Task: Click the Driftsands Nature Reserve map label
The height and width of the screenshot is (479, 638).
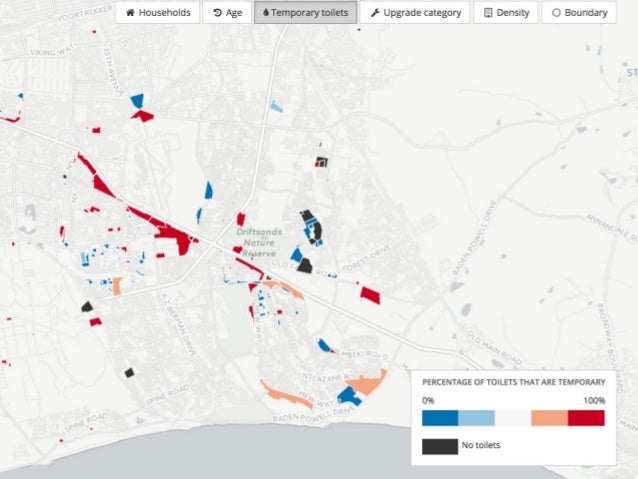Action: pyautogui.click(x=259, y=243)
